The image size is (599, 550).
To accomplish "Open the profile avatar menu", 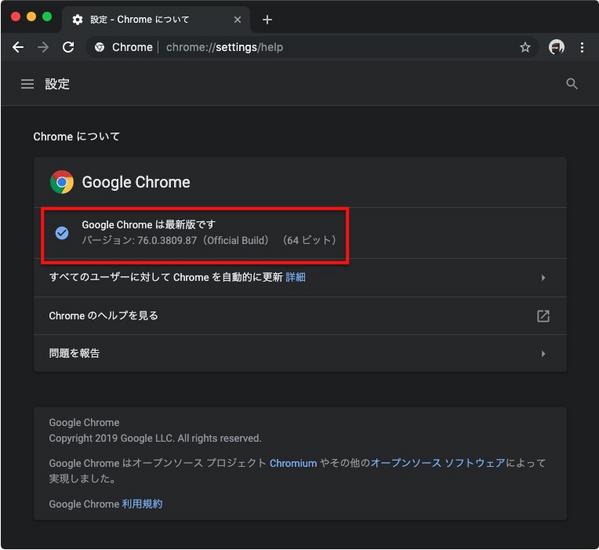I will pyautogui.click(x=556, y=47).
